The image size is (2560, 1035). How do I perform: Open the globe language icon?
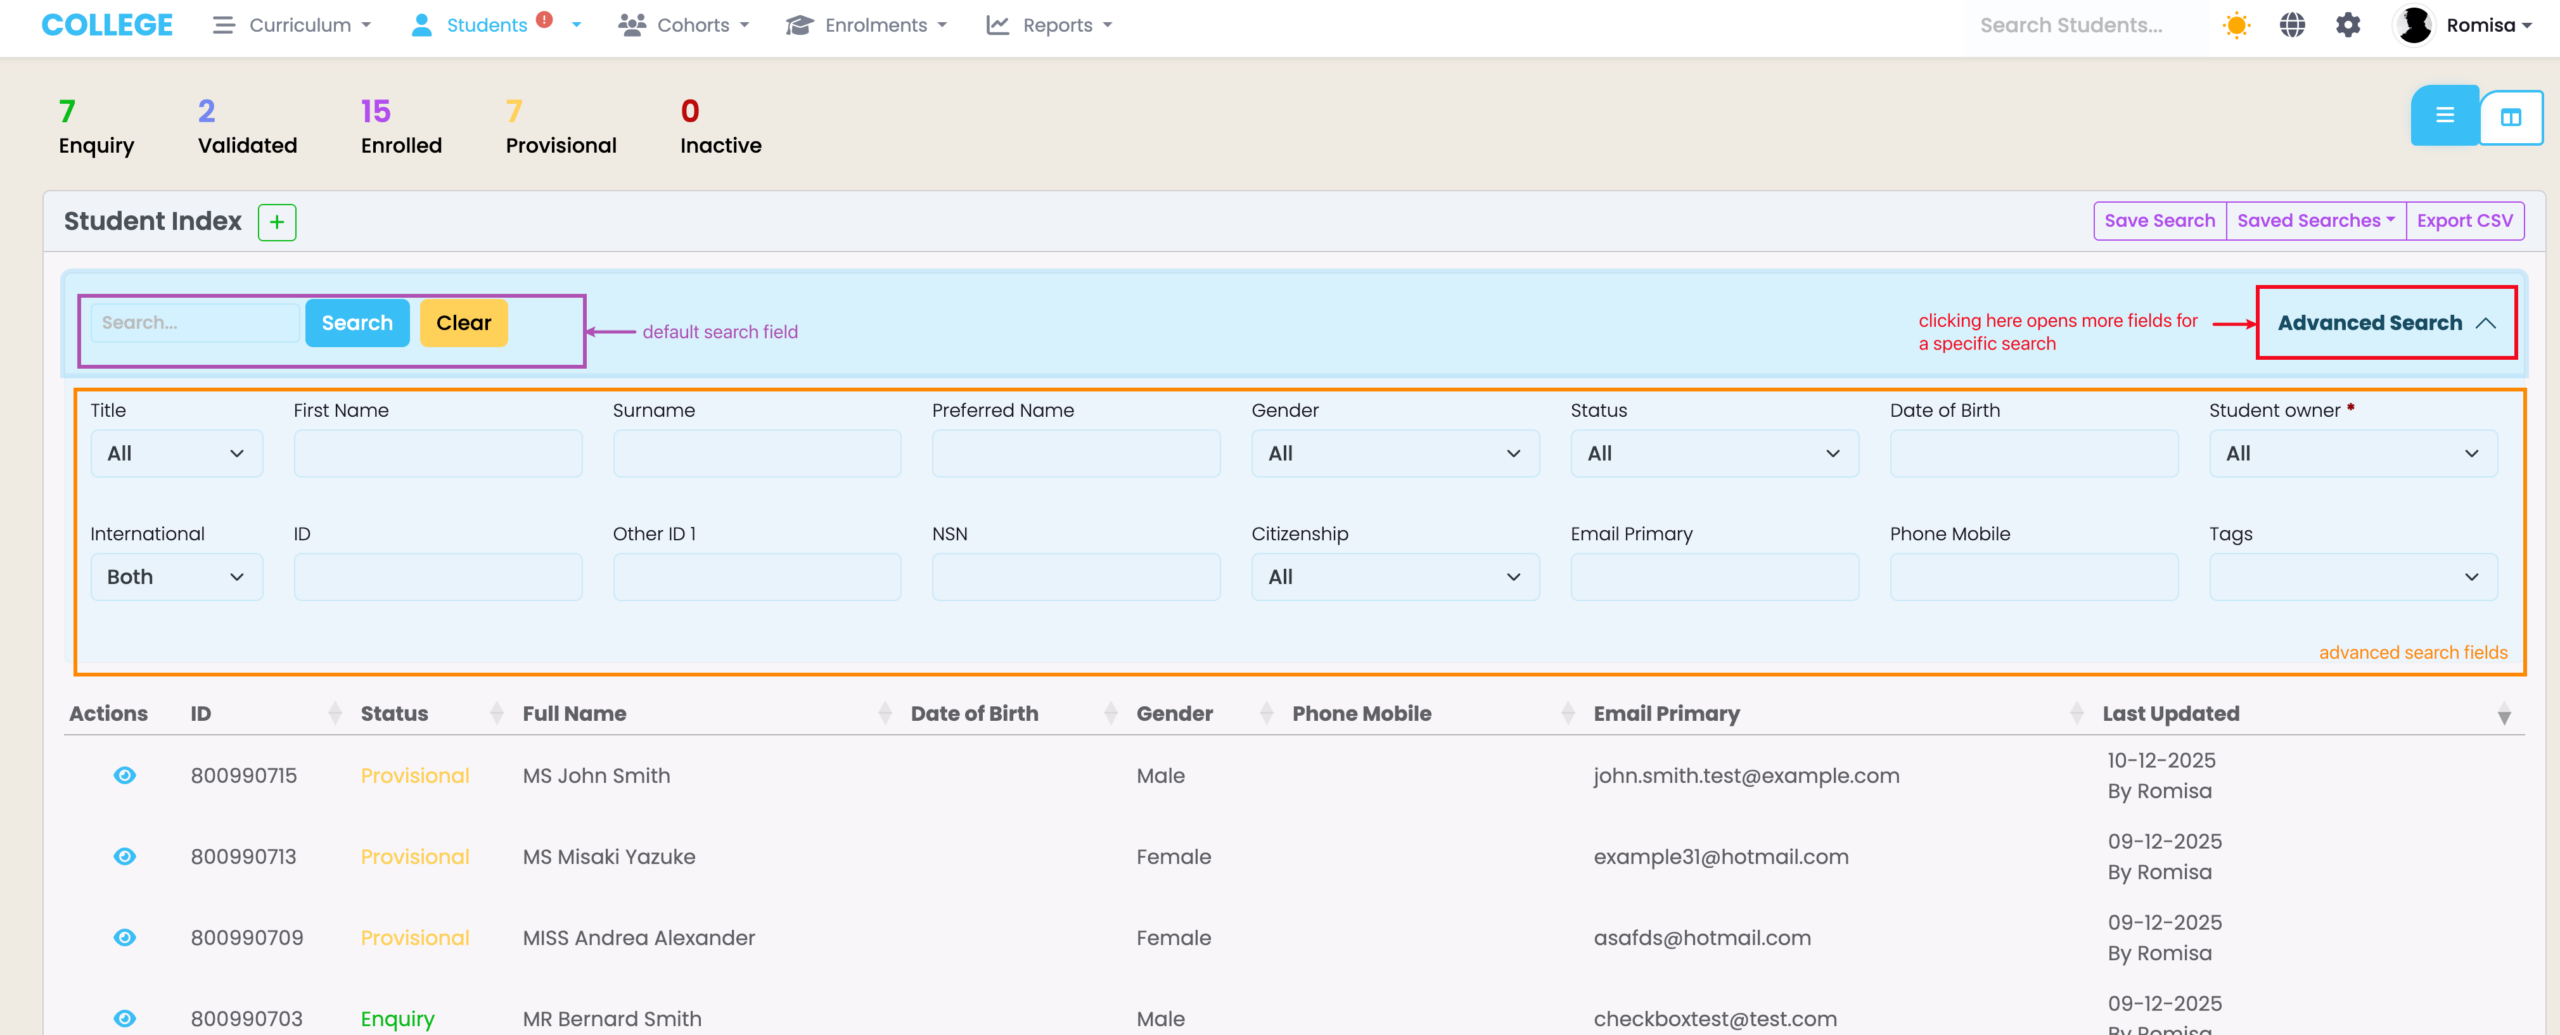click(2292, 26)
